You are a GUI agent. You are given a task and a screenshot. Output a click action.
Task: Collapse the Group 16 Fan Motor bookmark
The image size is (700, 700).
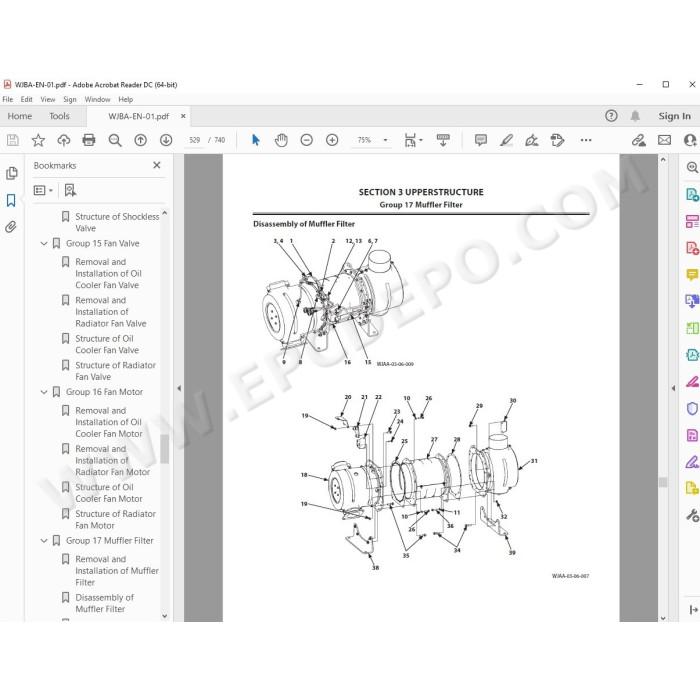pyautogui.click(x=44, y=392)
